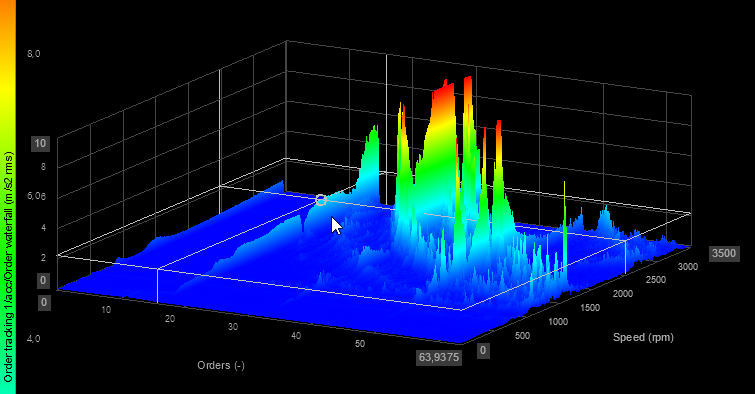Screen dimensions: 755x394
Task: Click the 1000 tick on Speed axis
Action: coord(558,321)
